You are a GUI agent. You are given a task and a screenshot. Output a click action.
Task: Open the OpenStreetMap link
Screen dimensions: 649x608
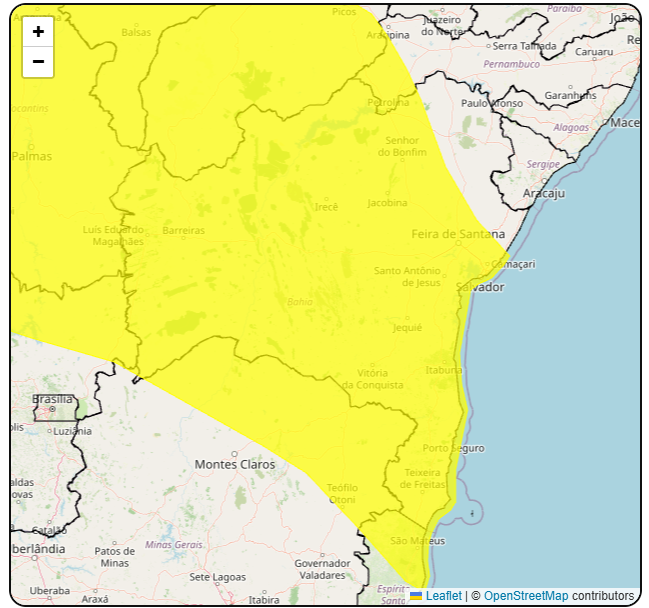(x=526, y=596)
